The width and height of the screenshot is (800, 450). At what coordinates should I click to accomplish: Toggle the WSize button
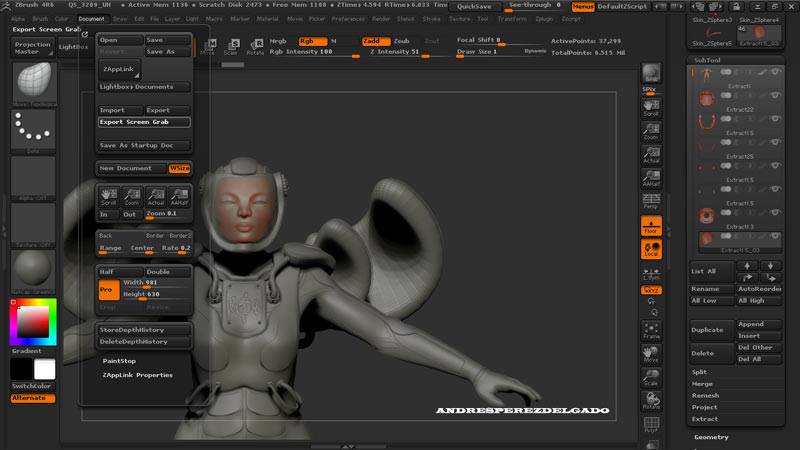point(180,168)
